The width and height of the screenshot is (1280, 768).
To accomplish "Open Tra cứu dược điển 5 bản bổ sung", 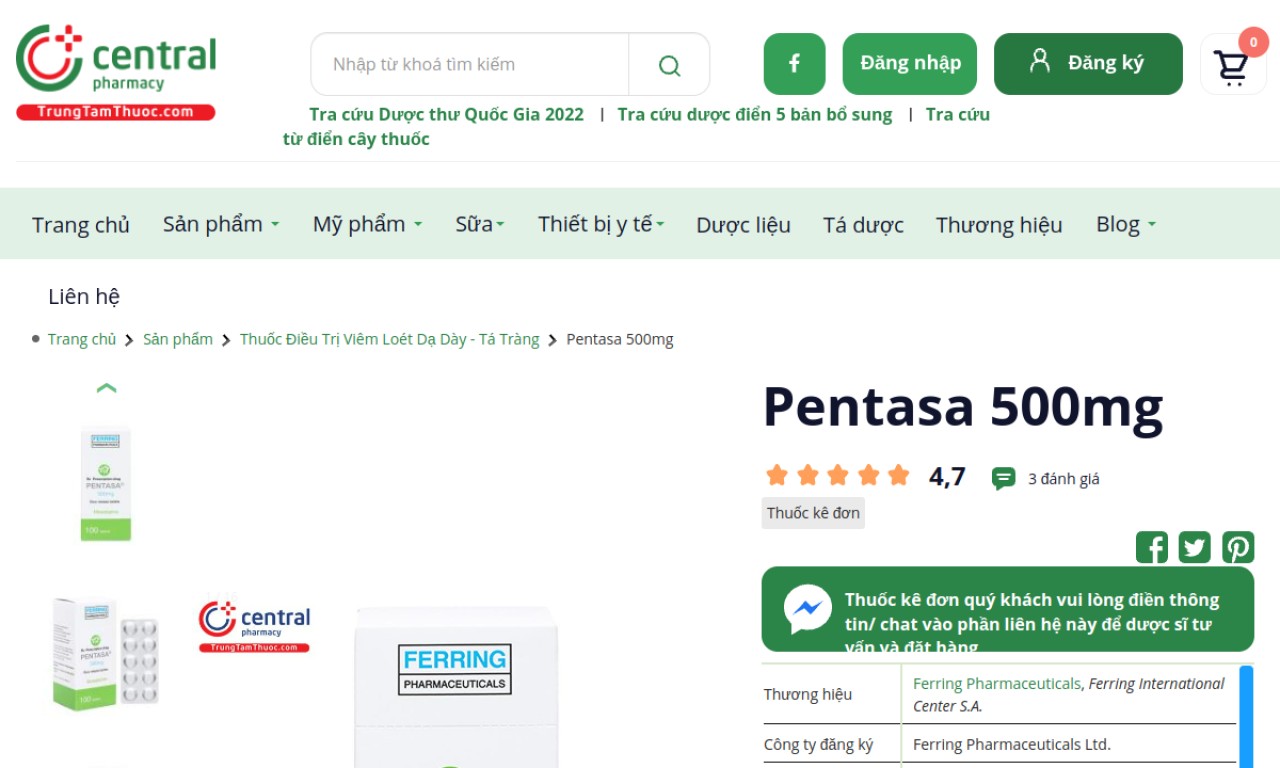I will (x=755, y=114).
